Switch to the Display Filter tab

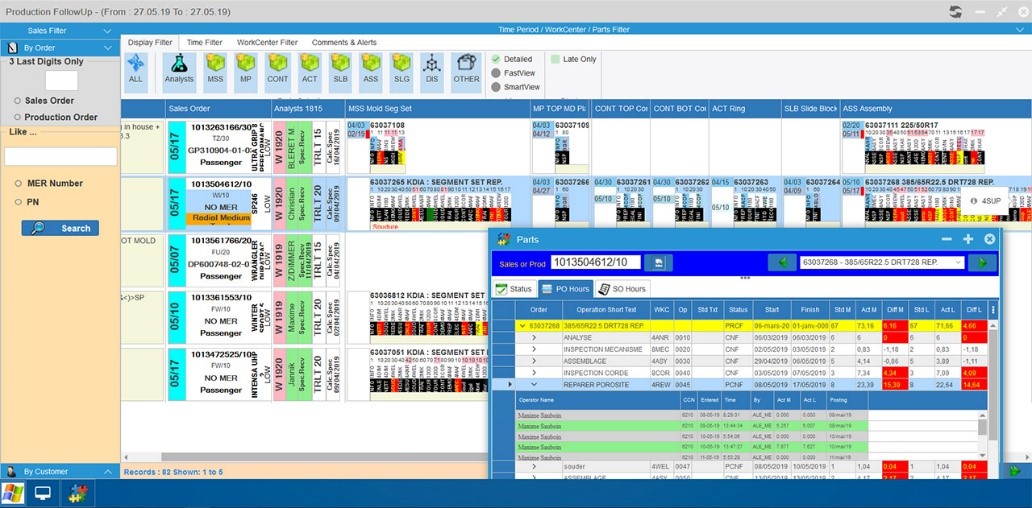click(150, 42)
